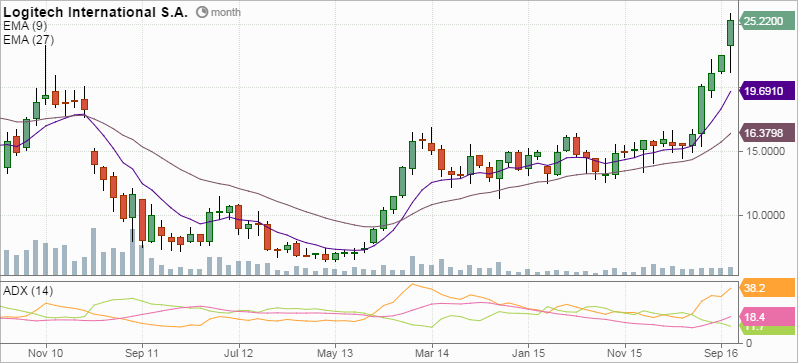The image size is (798, 363).
Task: Click the Mar 14 date axis label
Action: tap(432, 352)
